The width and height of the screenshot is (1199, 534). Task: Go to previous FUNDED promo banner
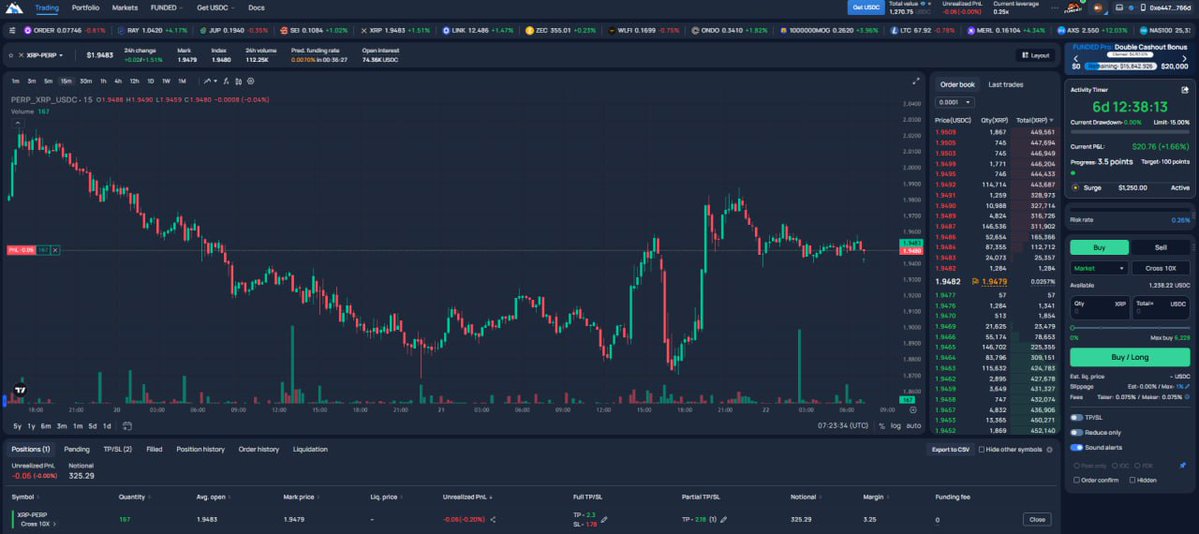tap(1076, 58)
